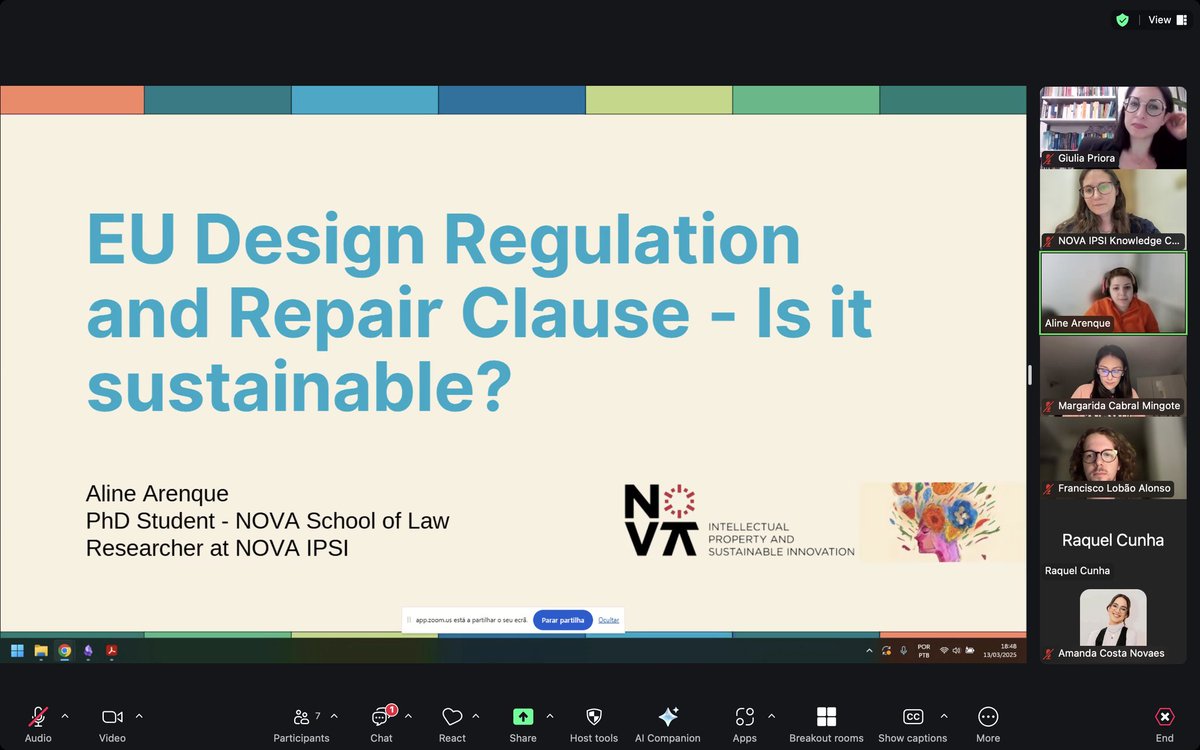This screenshot has width=1200, height=750.
Task: Click the red End meeting button
Action: 1164,724
